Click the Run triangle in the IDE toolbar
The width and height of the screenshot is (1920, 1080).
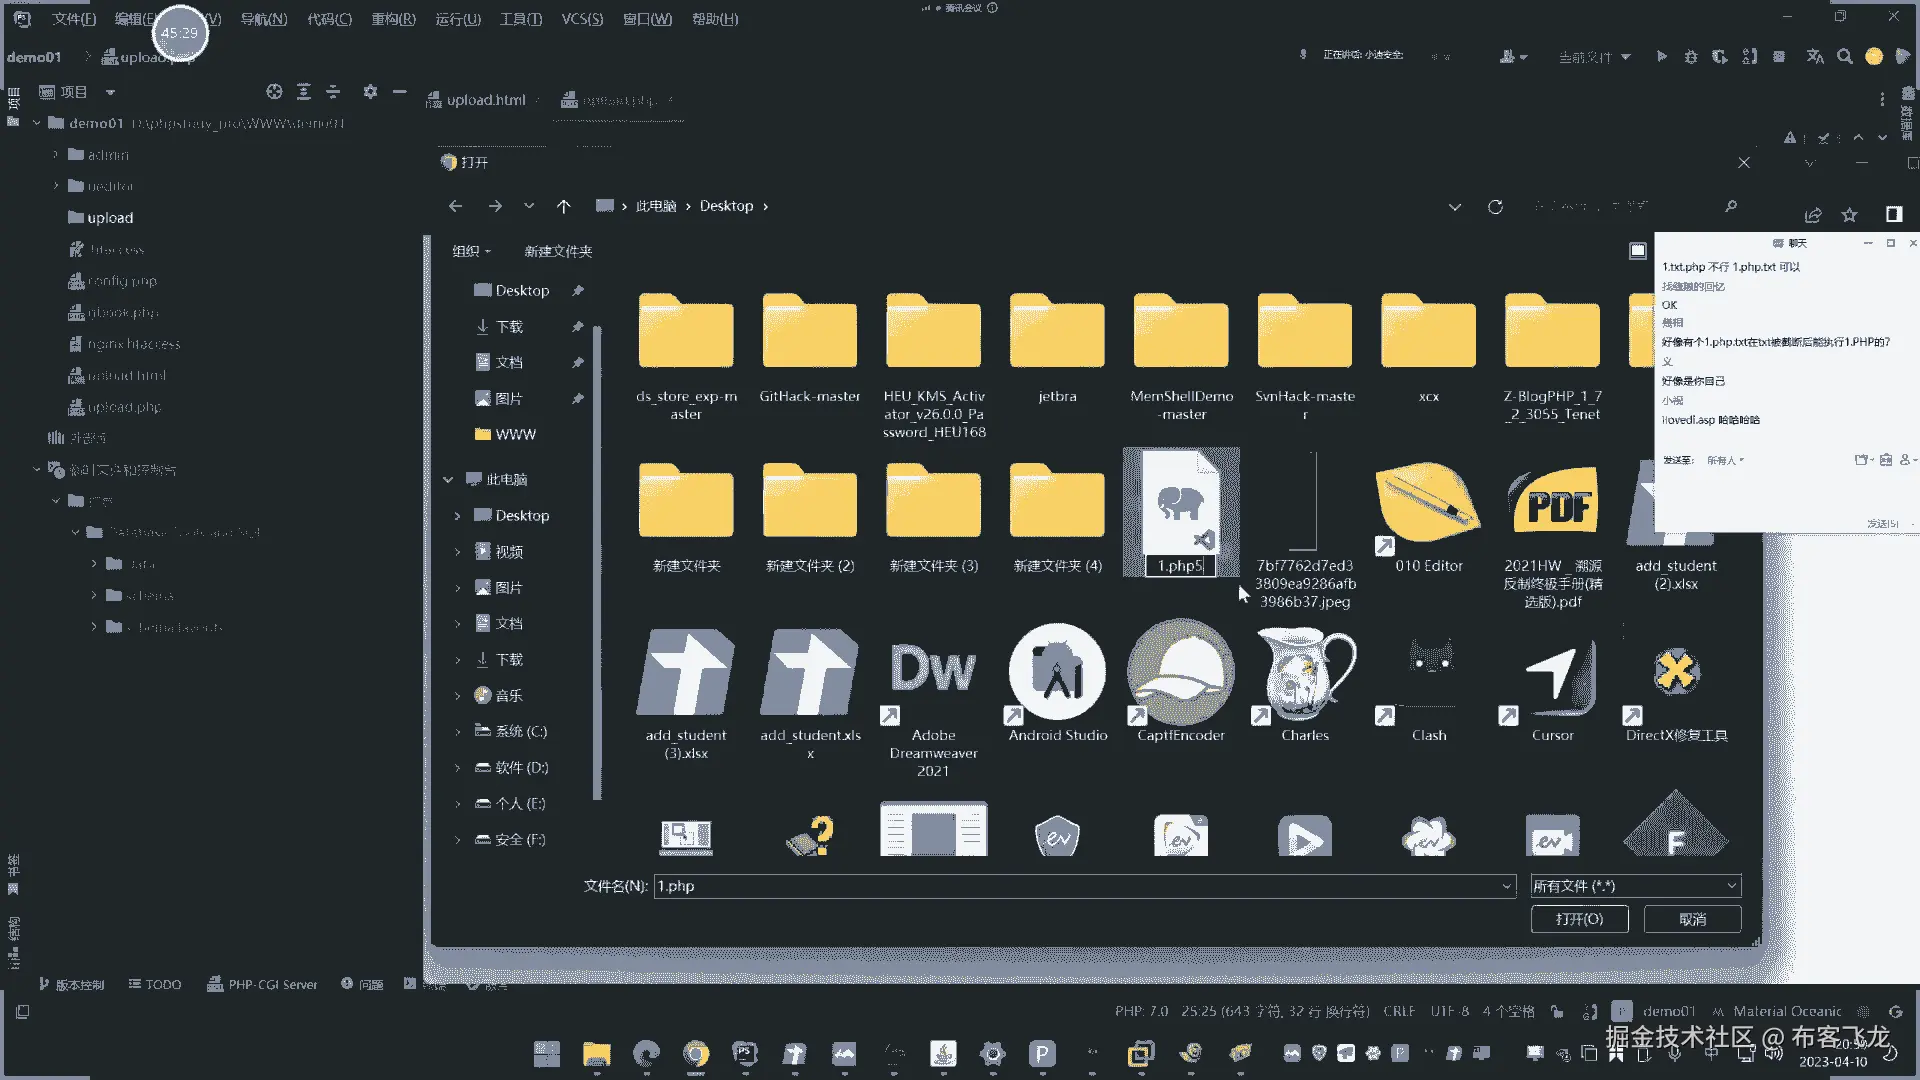[1661, 57]
